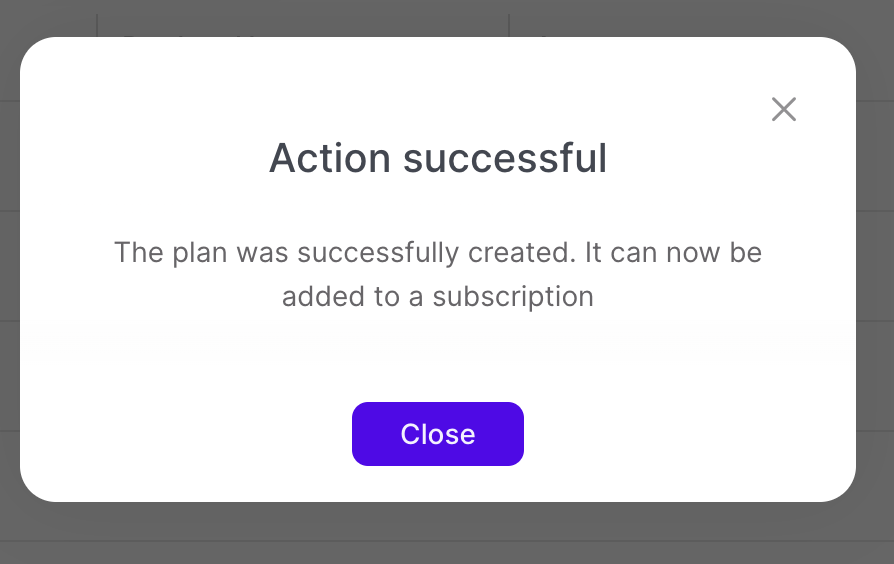The image size is (894, 564).
Task: Click the dimmed backdrop left of the dialog
Action: click(x=9, y=270)
